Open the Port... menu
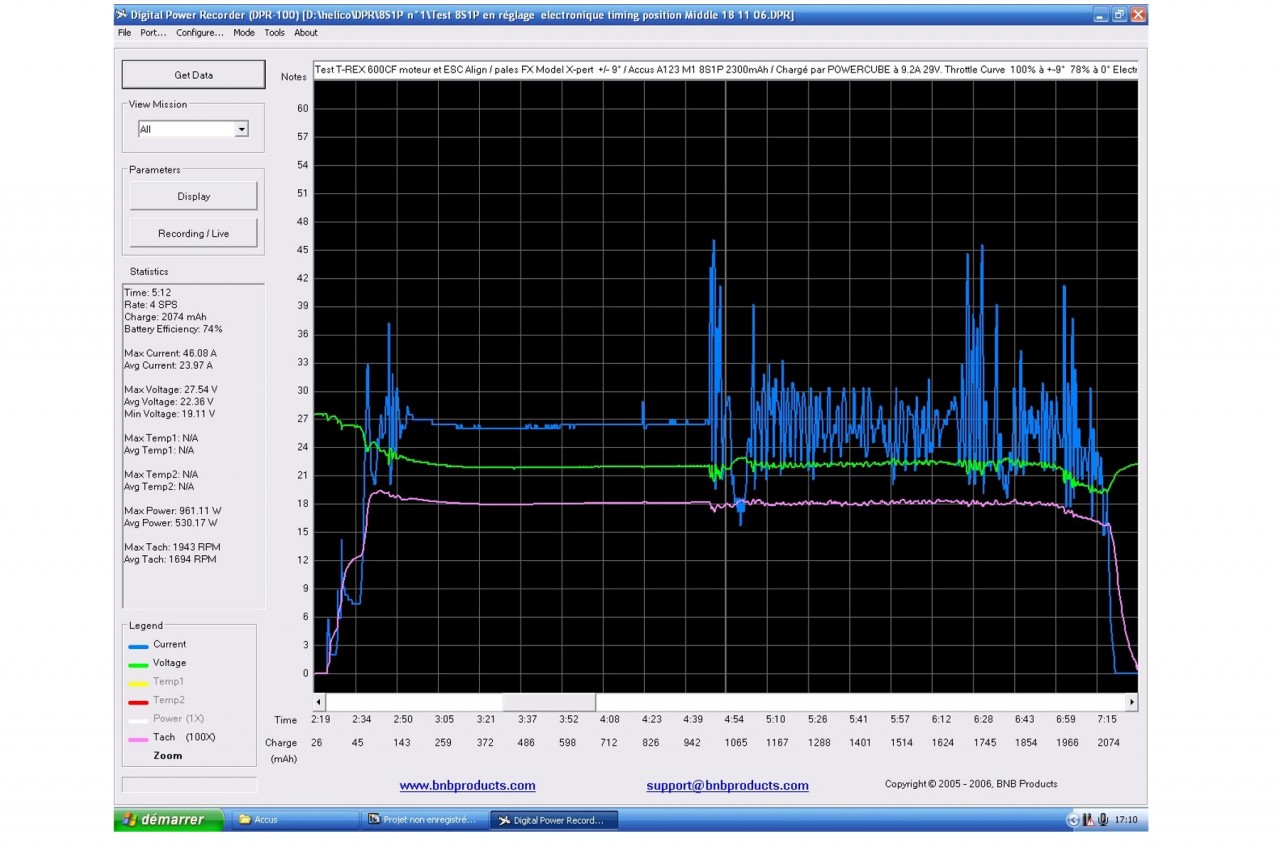Viewport: 1280px width, 853px height. coord(153,33)
